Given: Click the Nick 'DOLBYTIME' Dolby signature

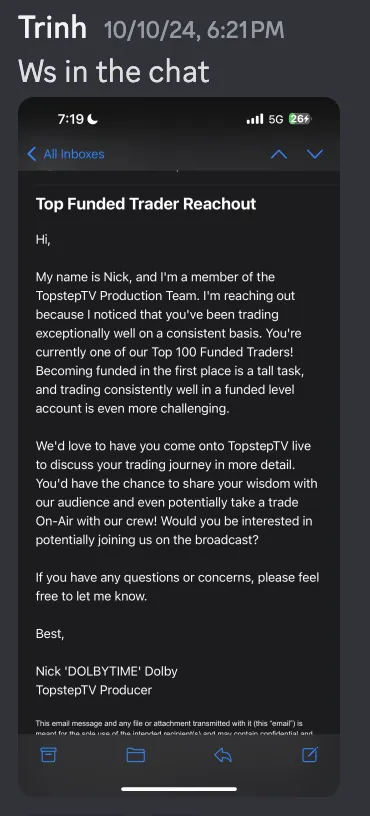Looking at the screenshot, I should [107, 671].
